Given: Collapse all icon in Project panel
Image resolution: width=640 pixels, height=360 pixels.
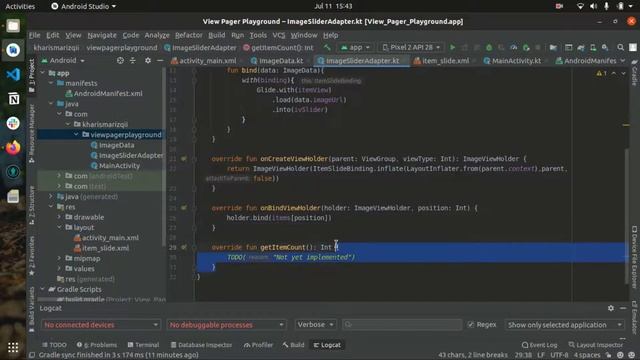Looking at the screenshot, I should click(133, 60).
